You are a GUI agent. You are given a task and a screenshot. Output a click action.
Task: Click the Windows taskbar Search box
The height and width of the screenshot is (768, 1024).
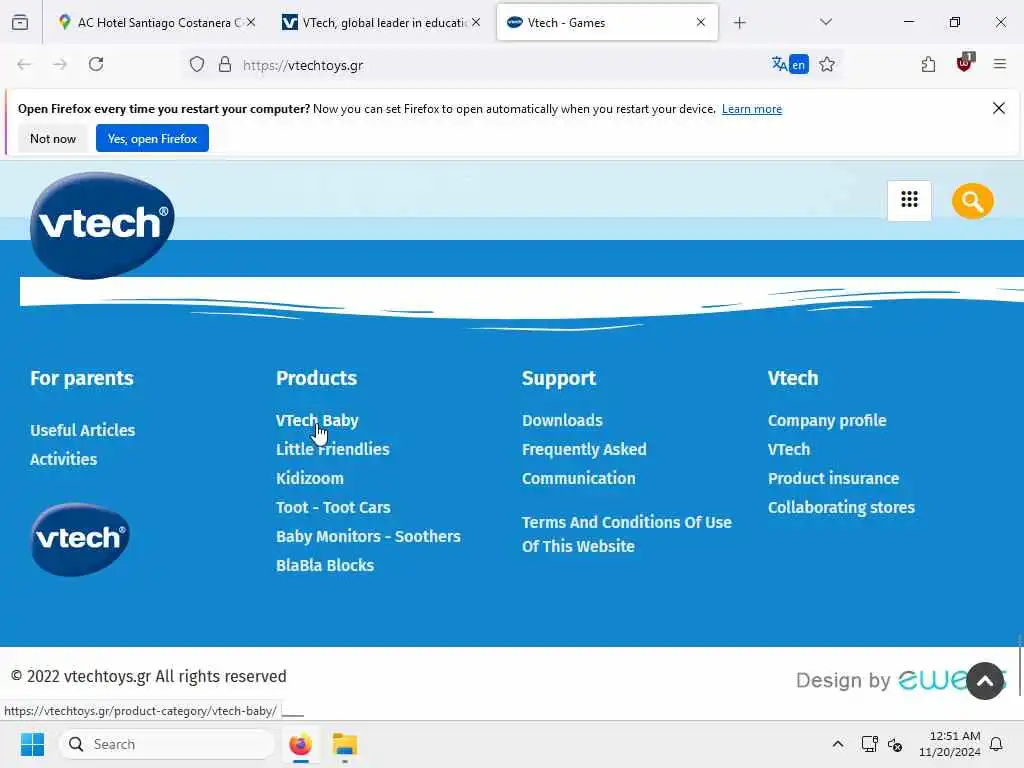(x=167, y=744)
